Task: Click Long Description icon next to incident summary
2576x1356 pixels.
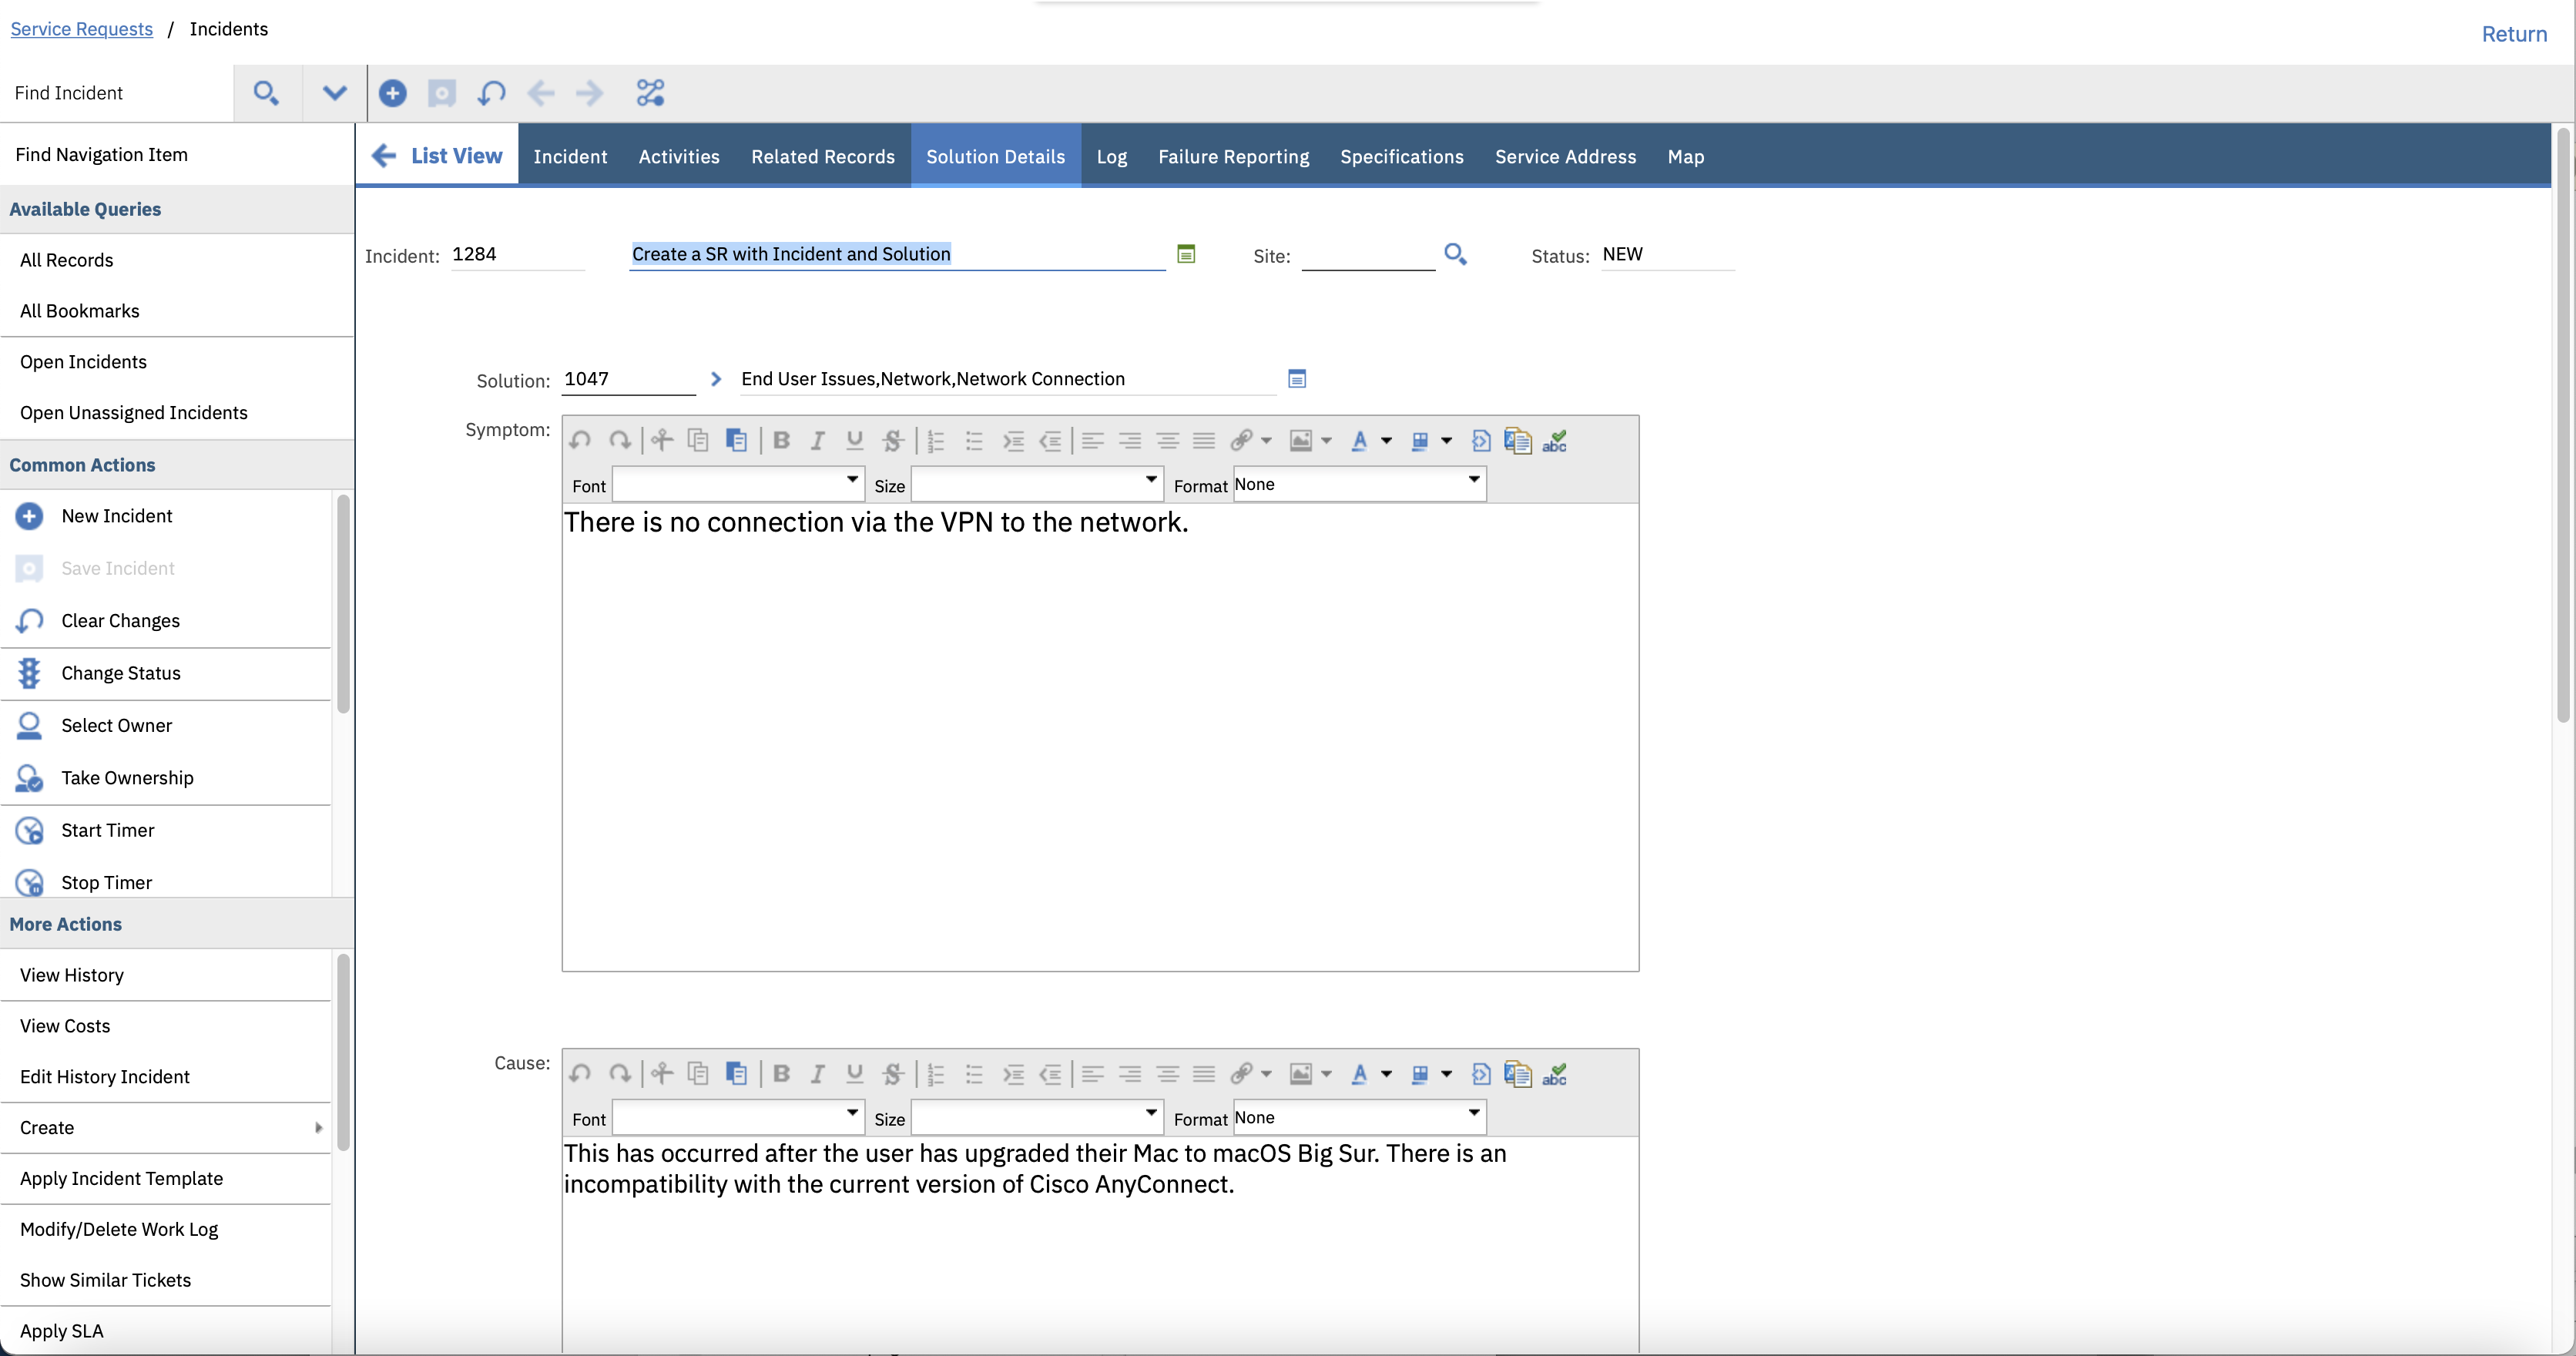Action: (1186, 254)
